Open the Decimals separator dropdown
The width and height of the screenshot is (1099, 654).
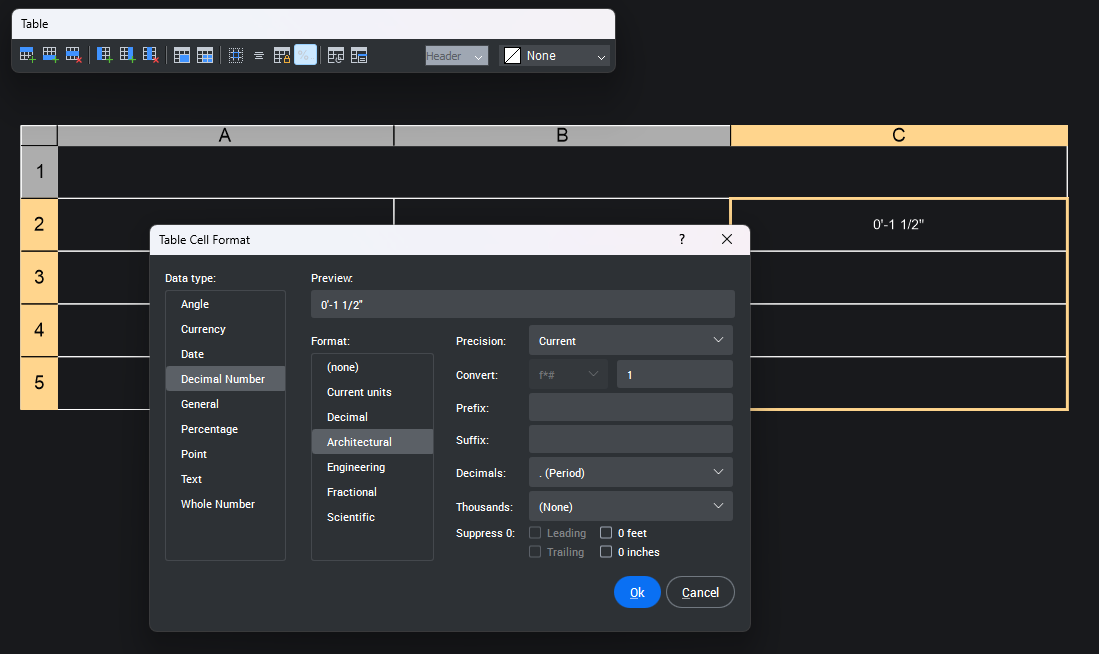click(630, 472)
